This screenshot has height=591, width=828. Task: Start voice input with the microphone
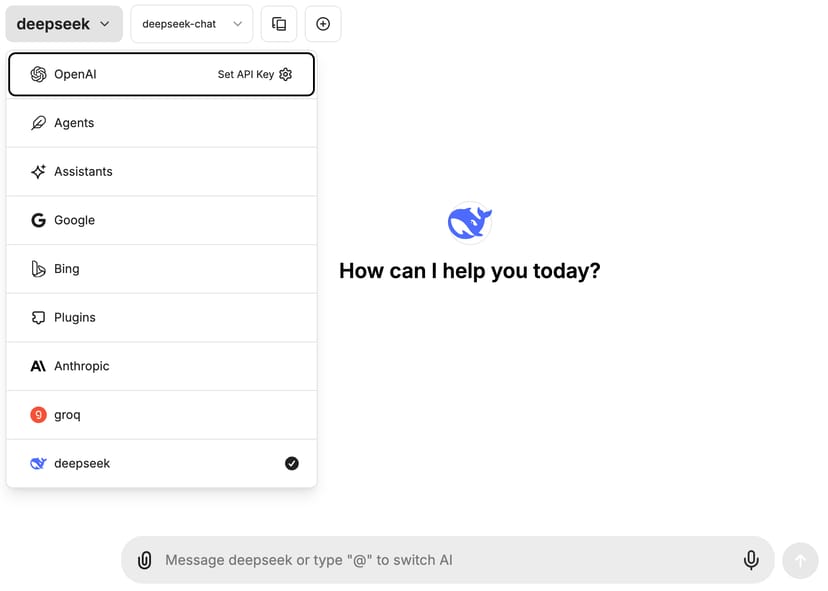pyautogui.click(x=751, y=560)
